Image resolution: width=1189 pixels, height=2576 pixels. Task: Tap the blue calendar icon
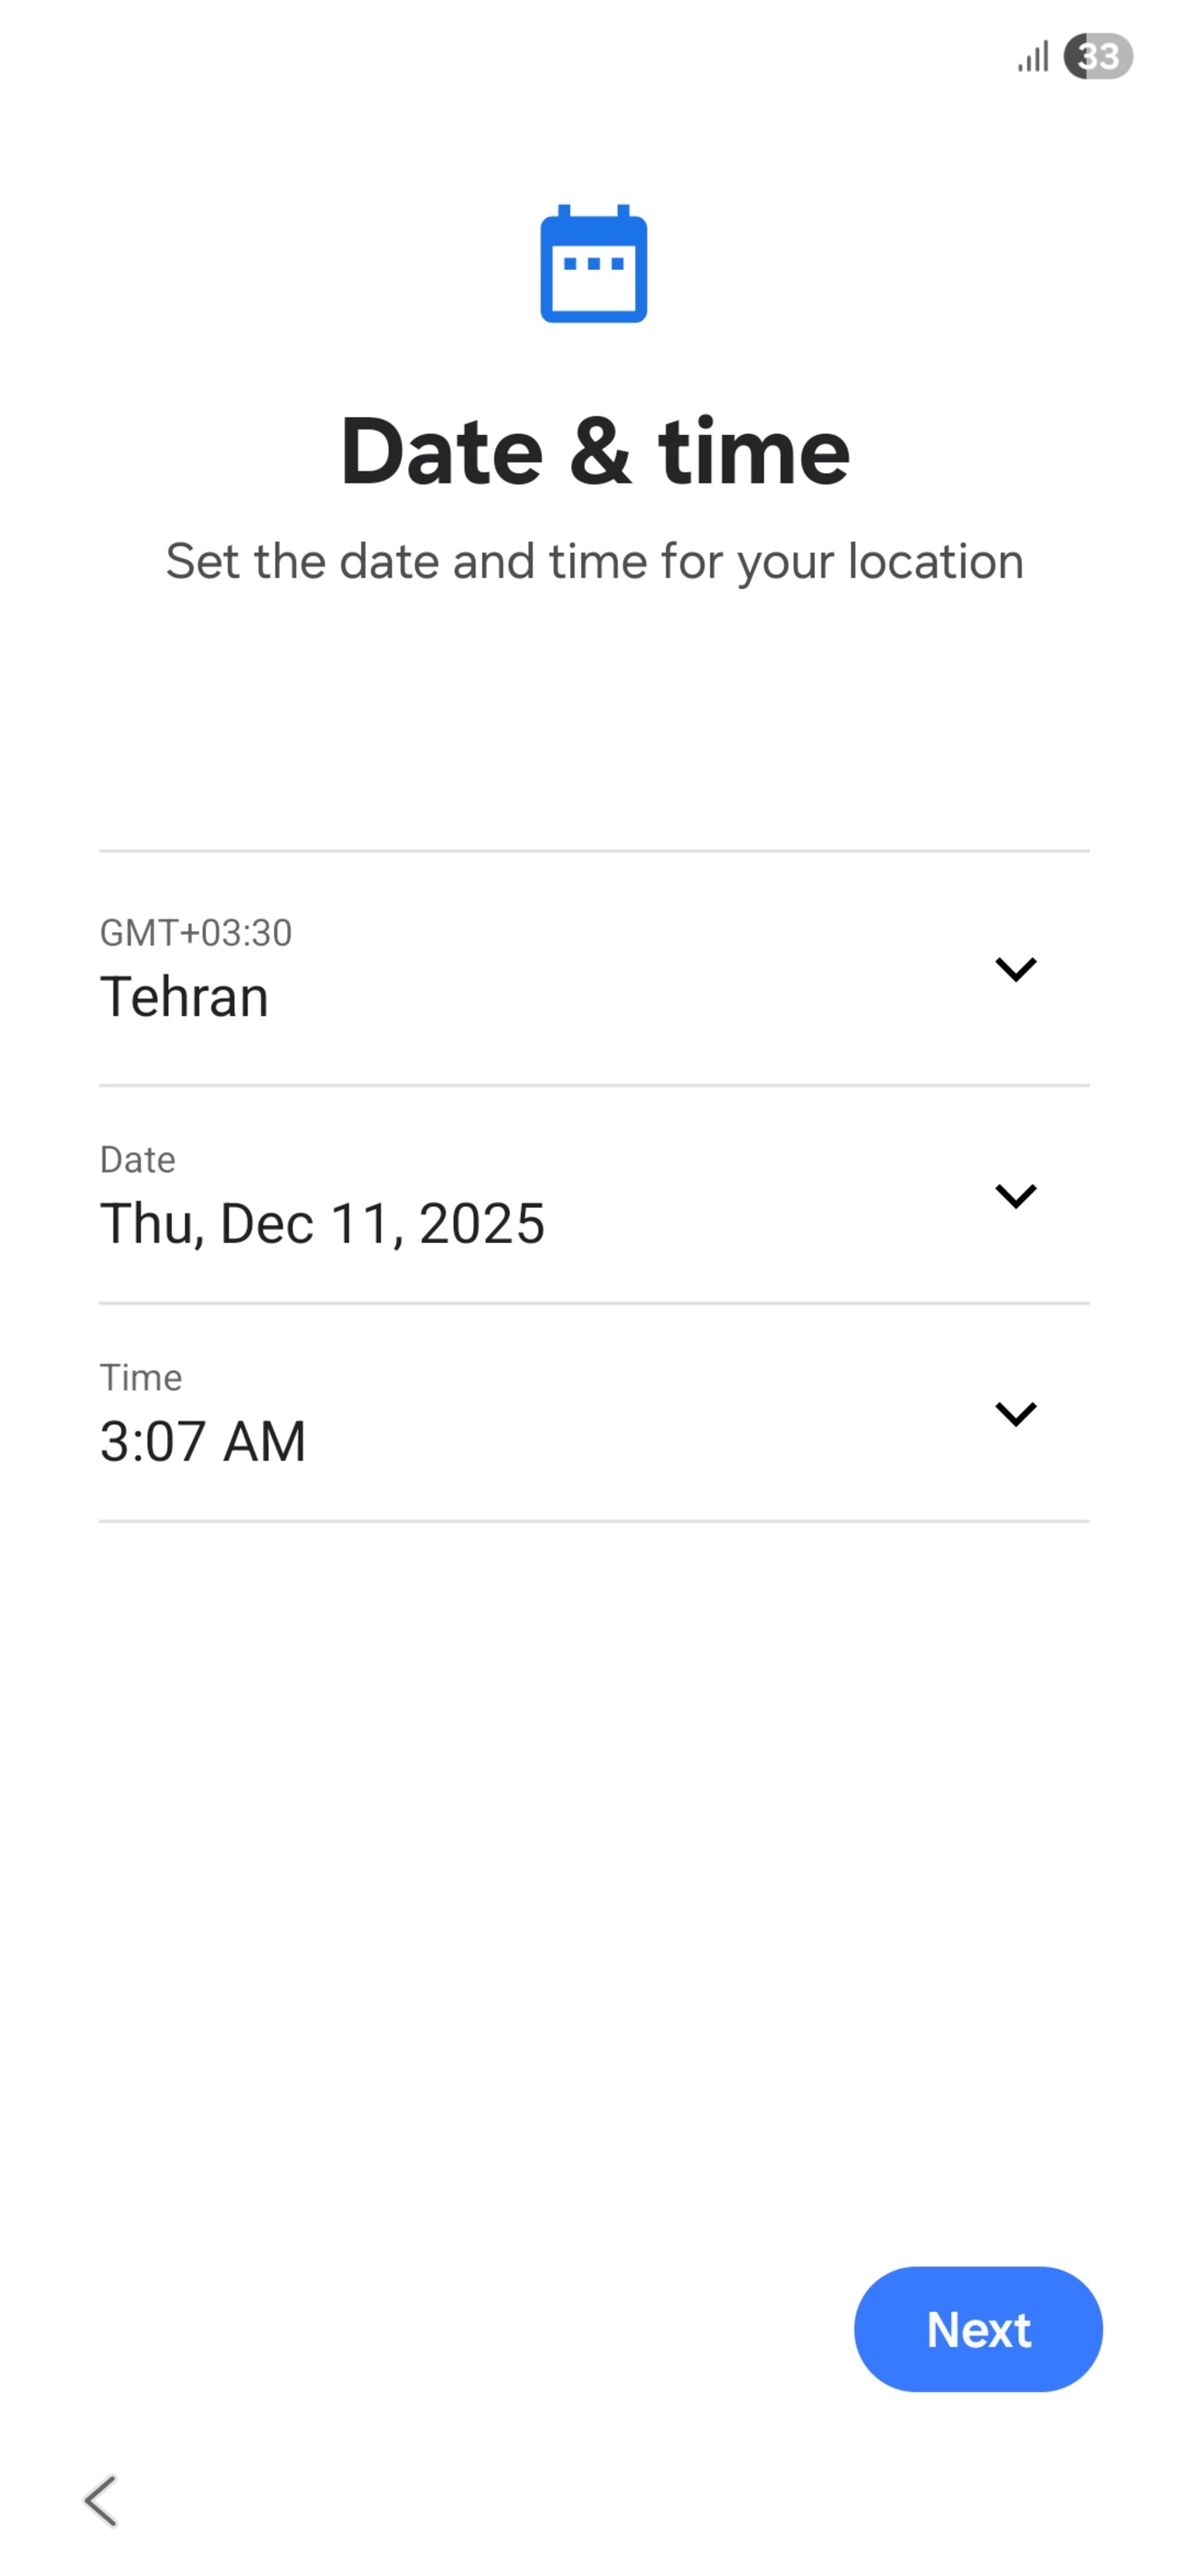tap(593, 264)
